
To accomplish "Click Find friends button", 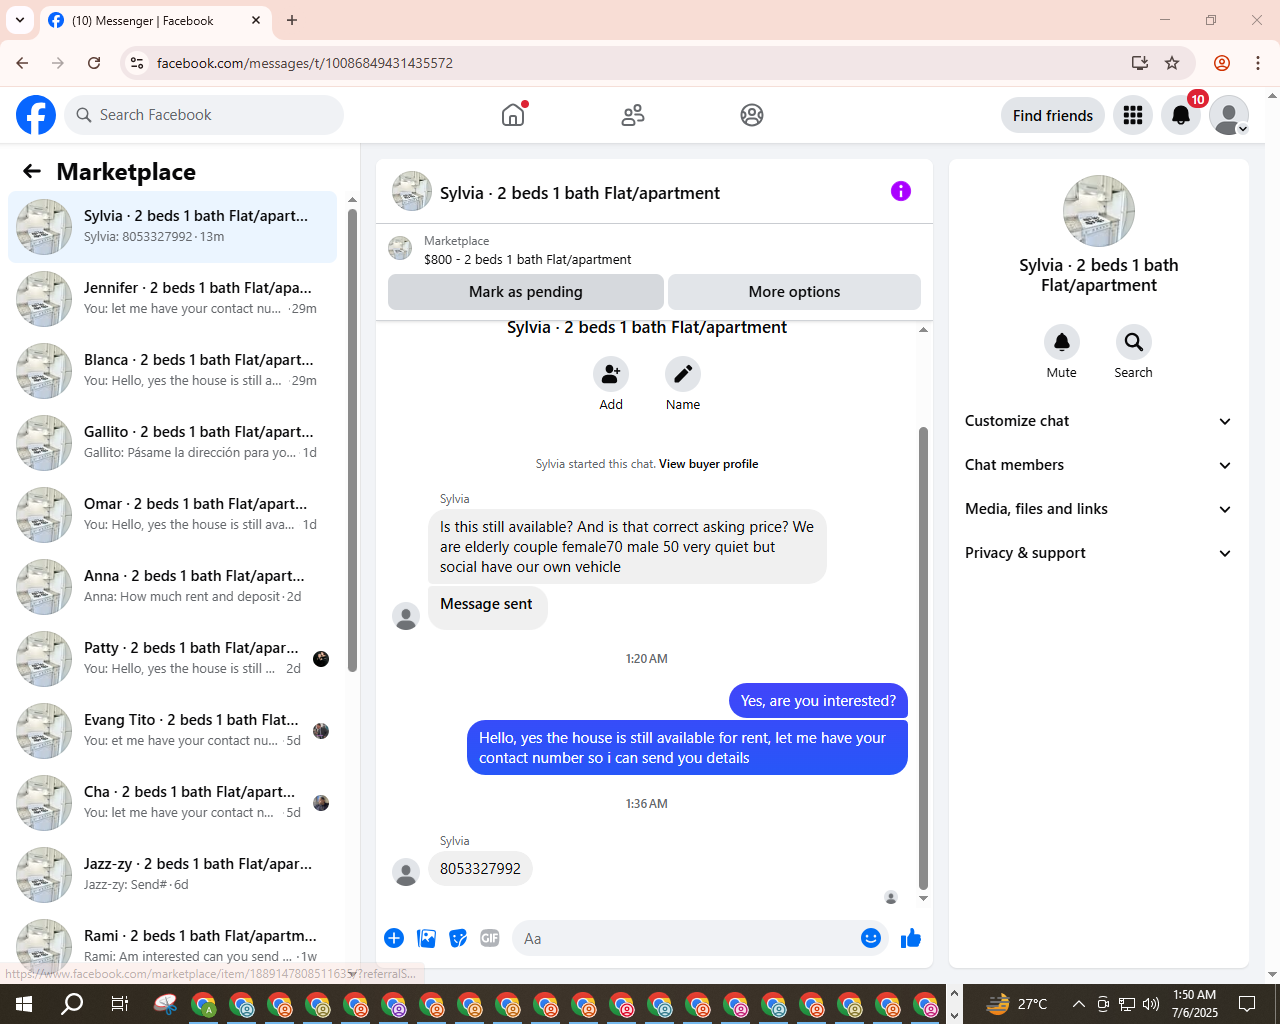I will pyautogui.click(x=1053, y=115).
